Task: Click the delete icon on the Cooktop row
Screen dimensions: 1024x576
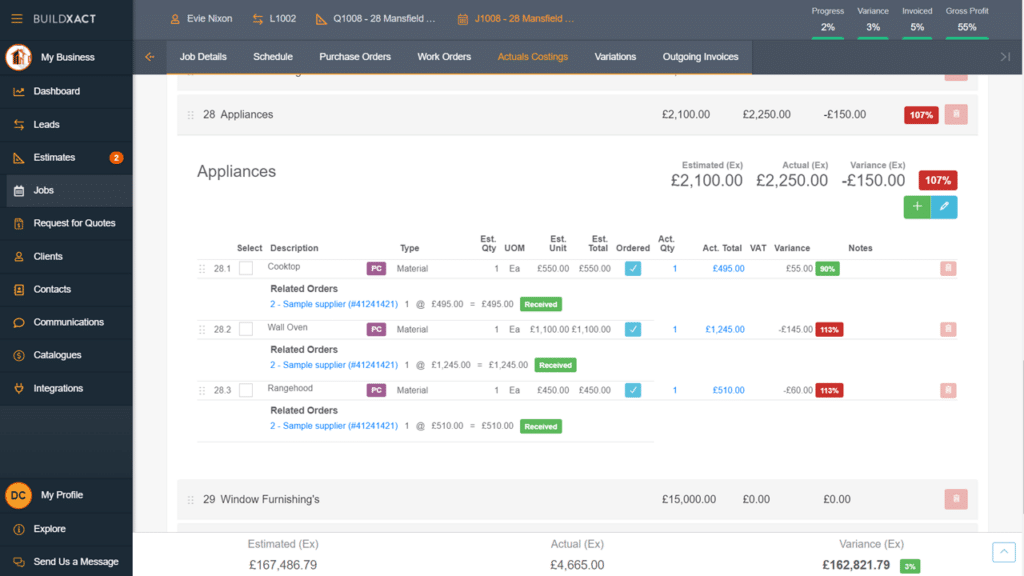Action: click(948, 268)
